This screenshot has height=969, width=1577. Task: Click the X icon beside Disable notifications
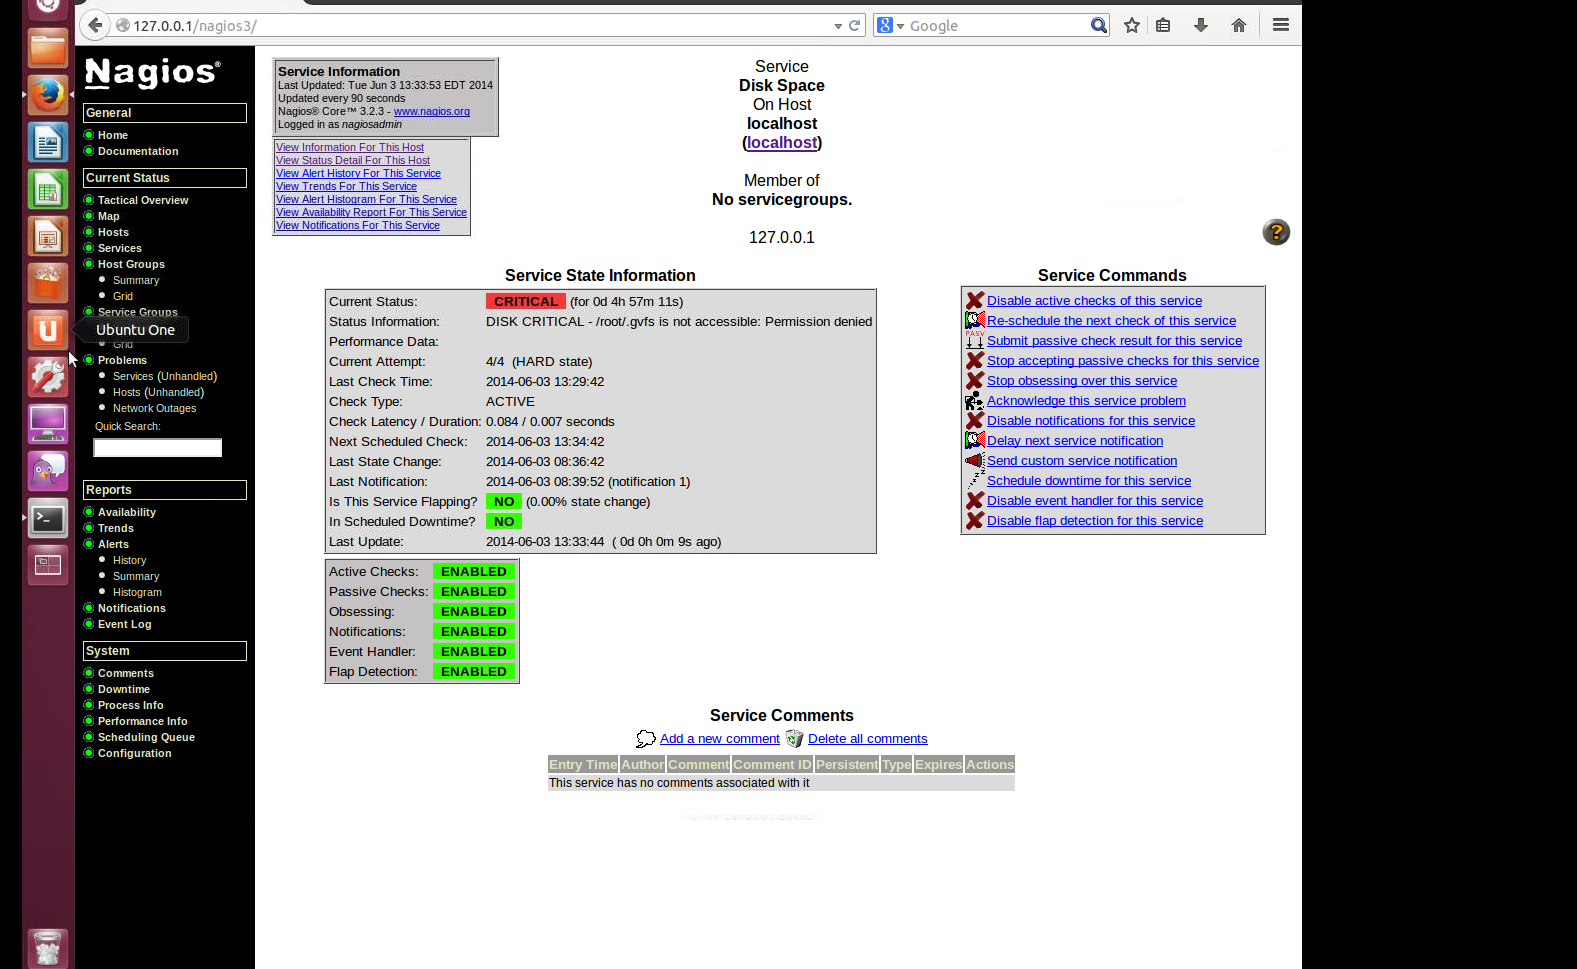pos(975,420)
